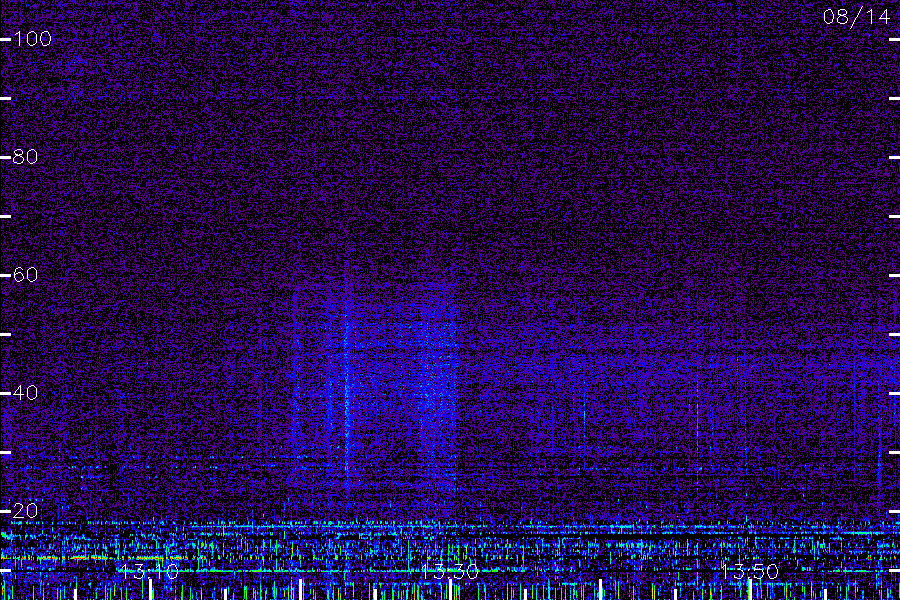Click the 13:10 time label

click(150, 572)
